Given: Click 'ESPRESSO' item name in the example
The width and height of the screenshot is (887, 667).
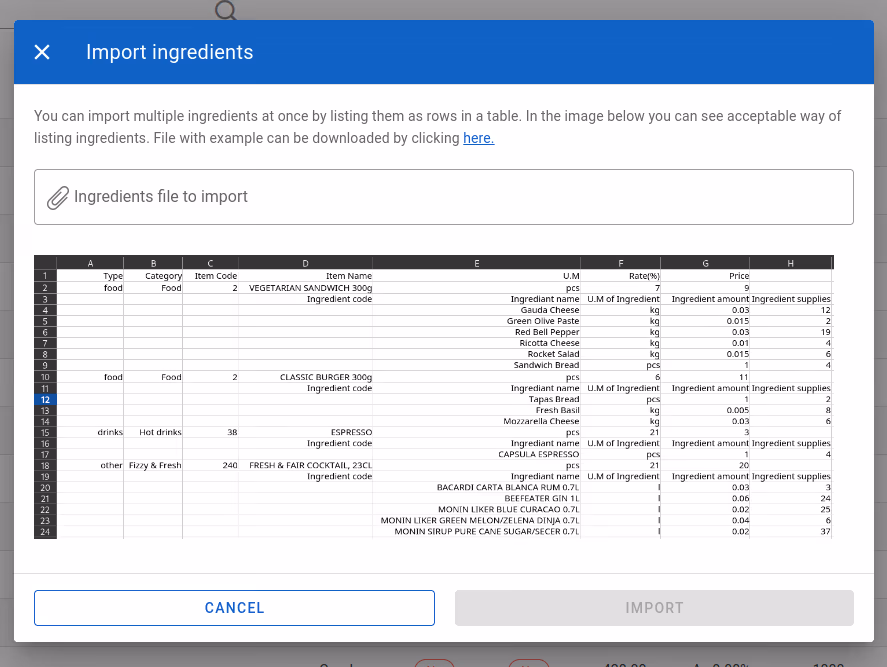Looking at the screenshot, I should [351, 432].
